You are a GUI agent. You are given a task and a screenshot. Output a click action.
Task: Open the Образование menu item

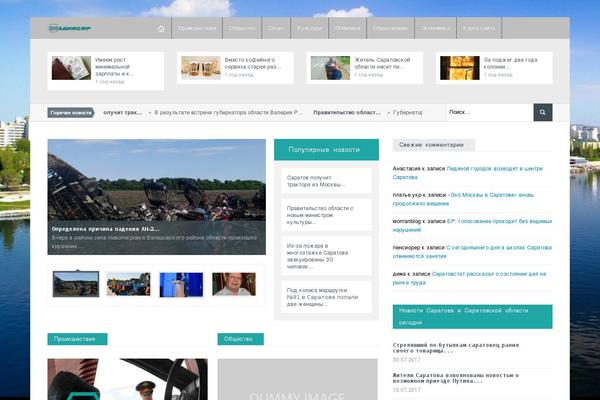pos(390,28)
